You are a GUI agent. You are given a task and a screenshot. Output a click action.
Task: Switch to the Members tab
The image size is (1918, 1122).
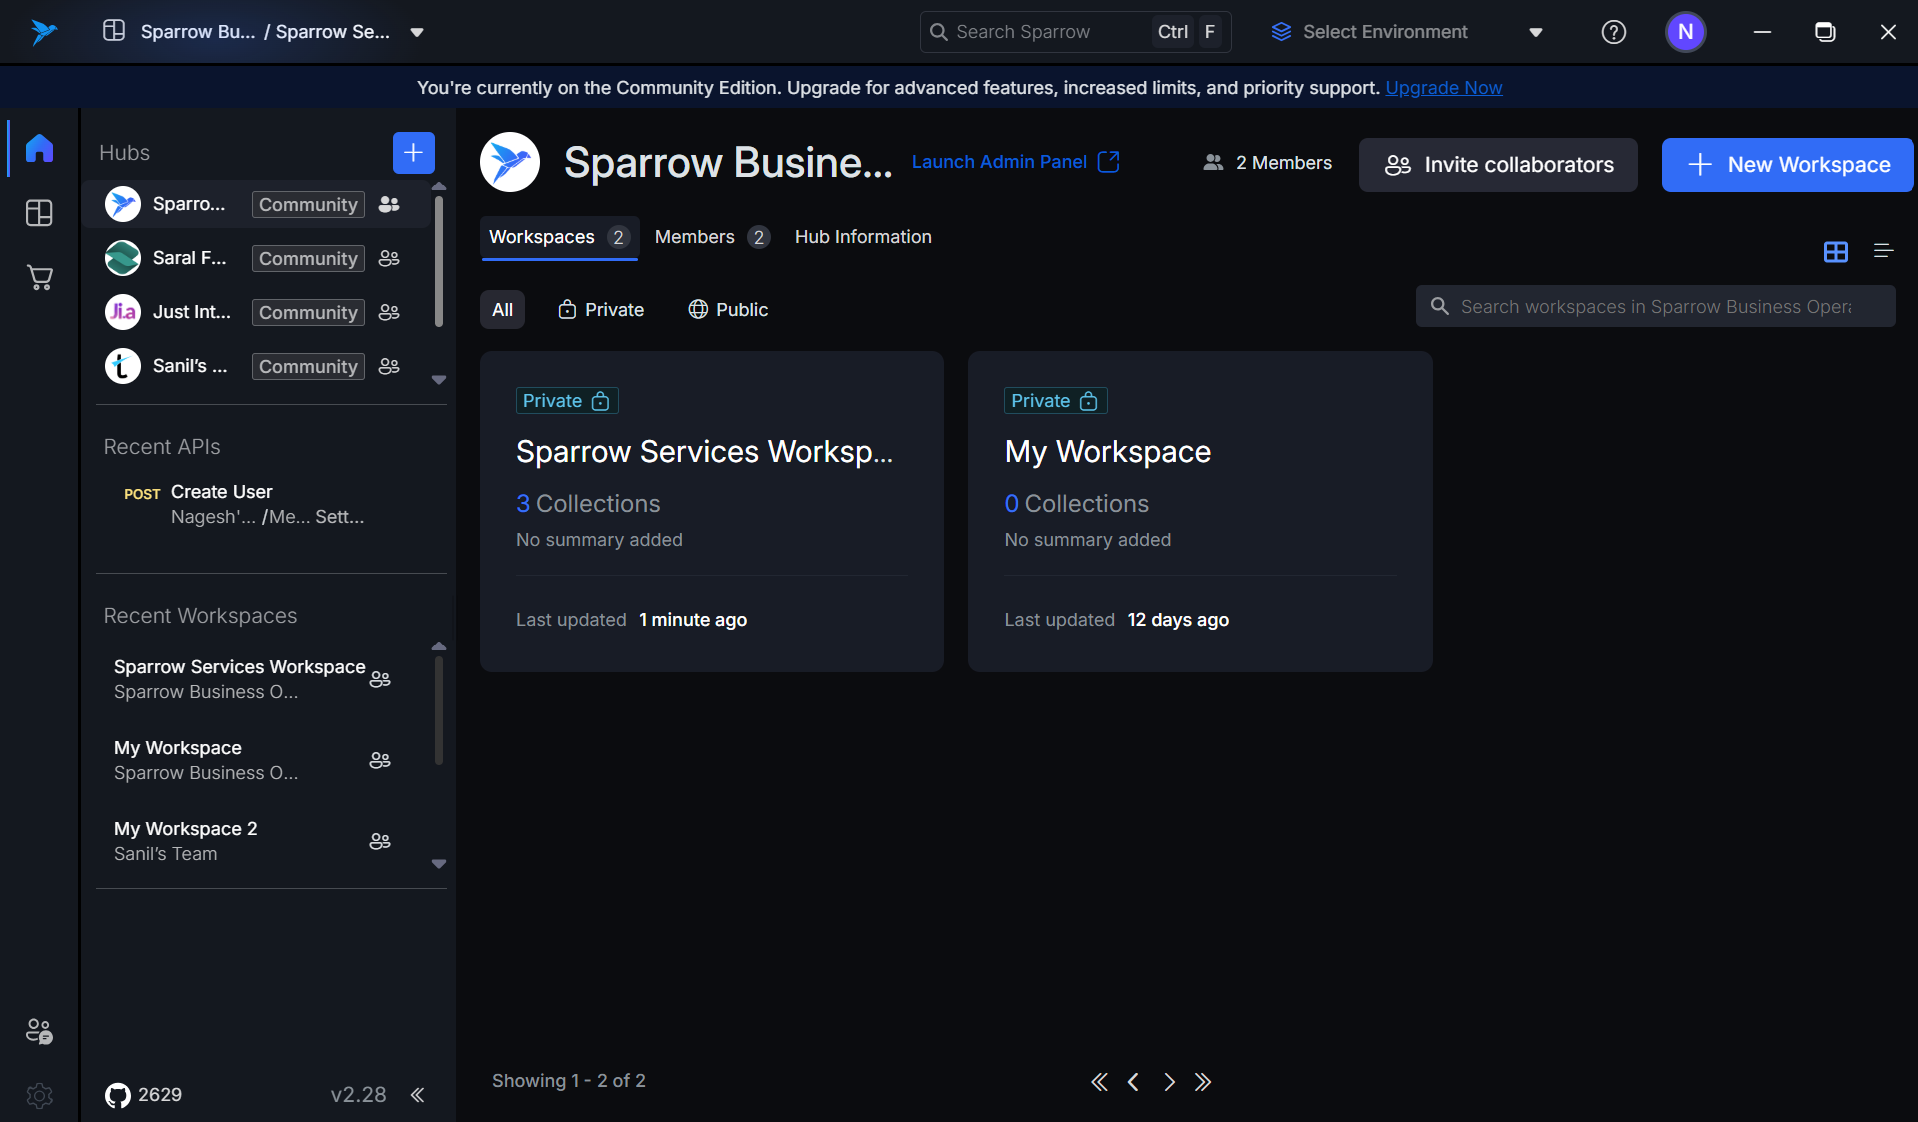tap(711, 237)
